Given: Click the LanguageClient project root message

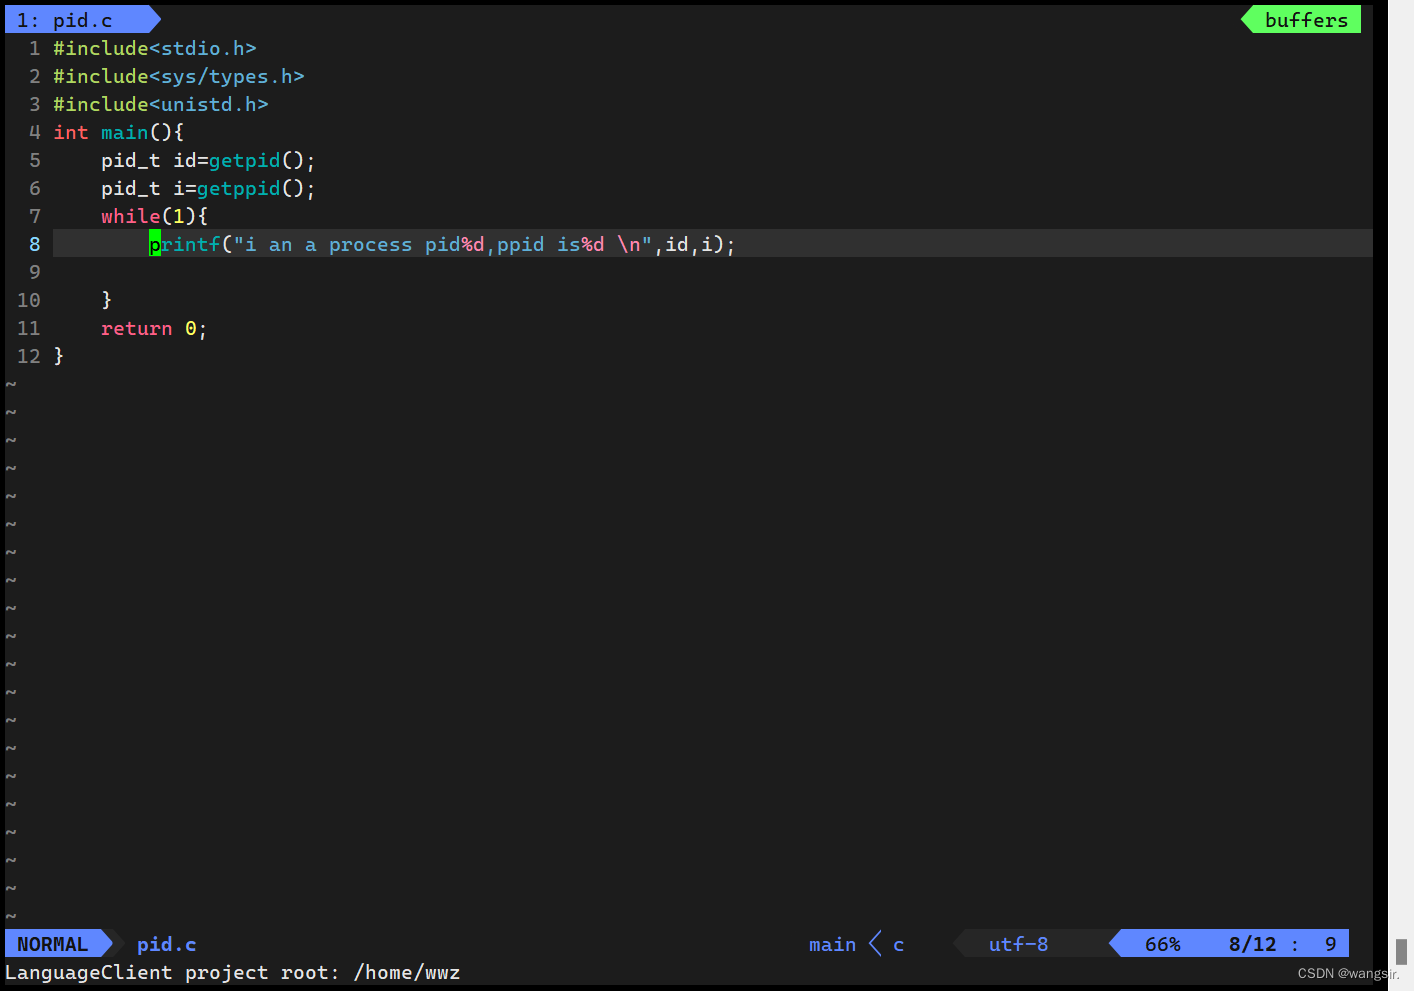Looking at the screenshot, I should (x=232, y=972).
